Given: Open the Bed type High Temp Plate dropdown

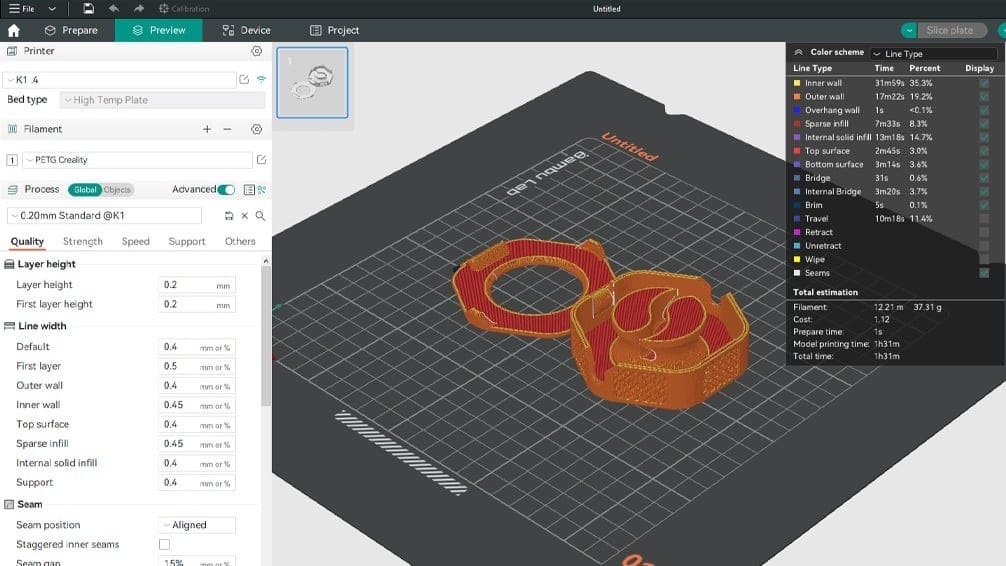Looking at the screenshot, I should 163,99.
